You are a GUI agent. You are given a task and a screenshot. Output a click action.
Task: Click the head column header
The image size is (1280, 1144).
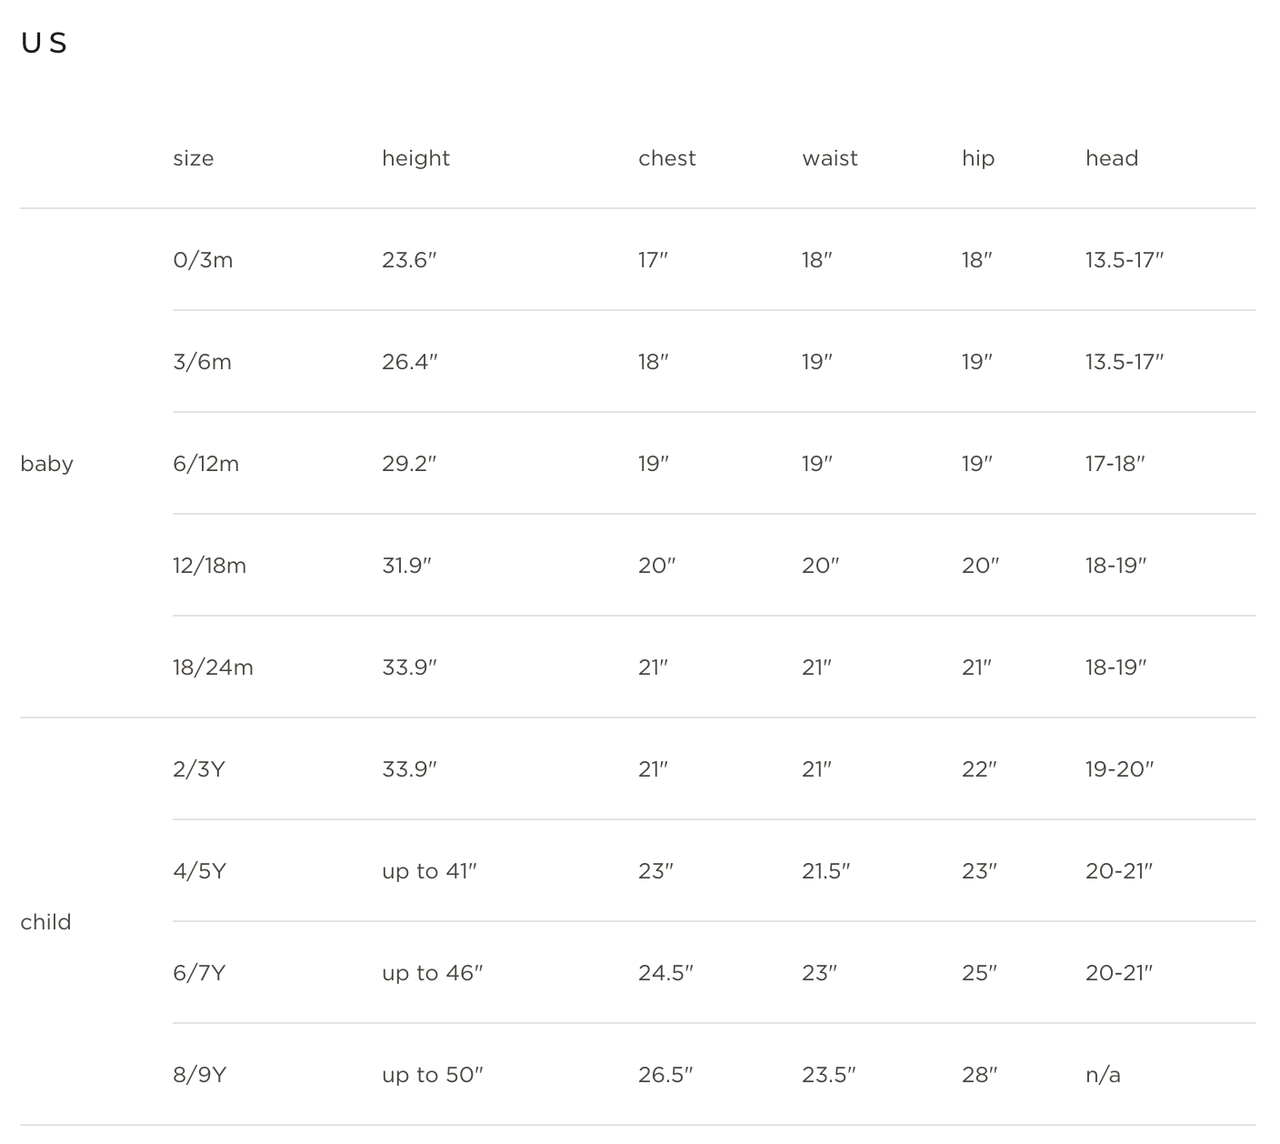tap(1112, 158)
